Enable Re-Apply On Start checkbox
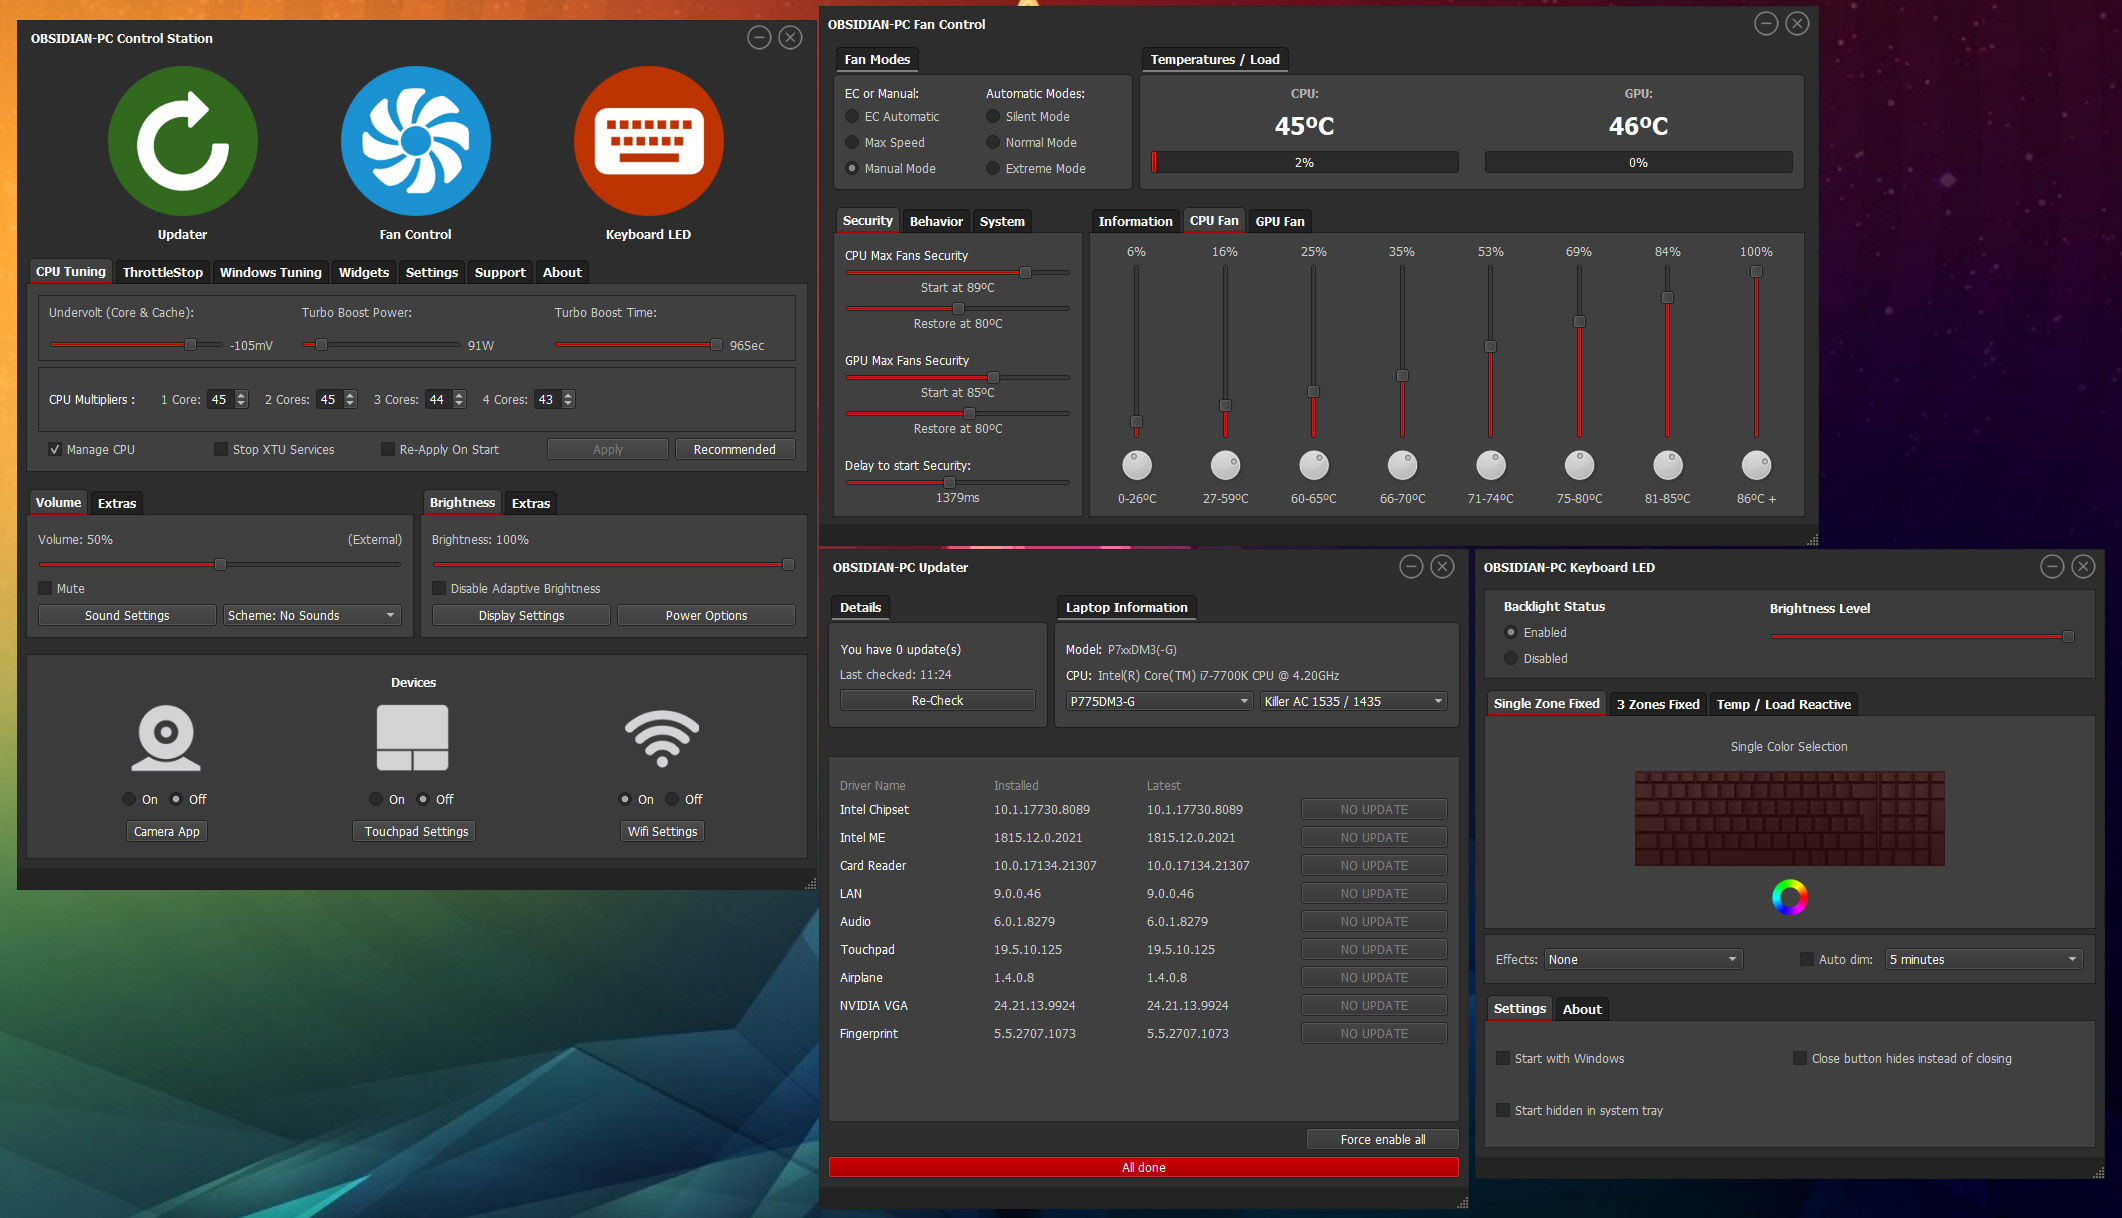Image resolution: width=2122 pixels, height=1218 pixels. pyautogui.click(x=388, y=449)
